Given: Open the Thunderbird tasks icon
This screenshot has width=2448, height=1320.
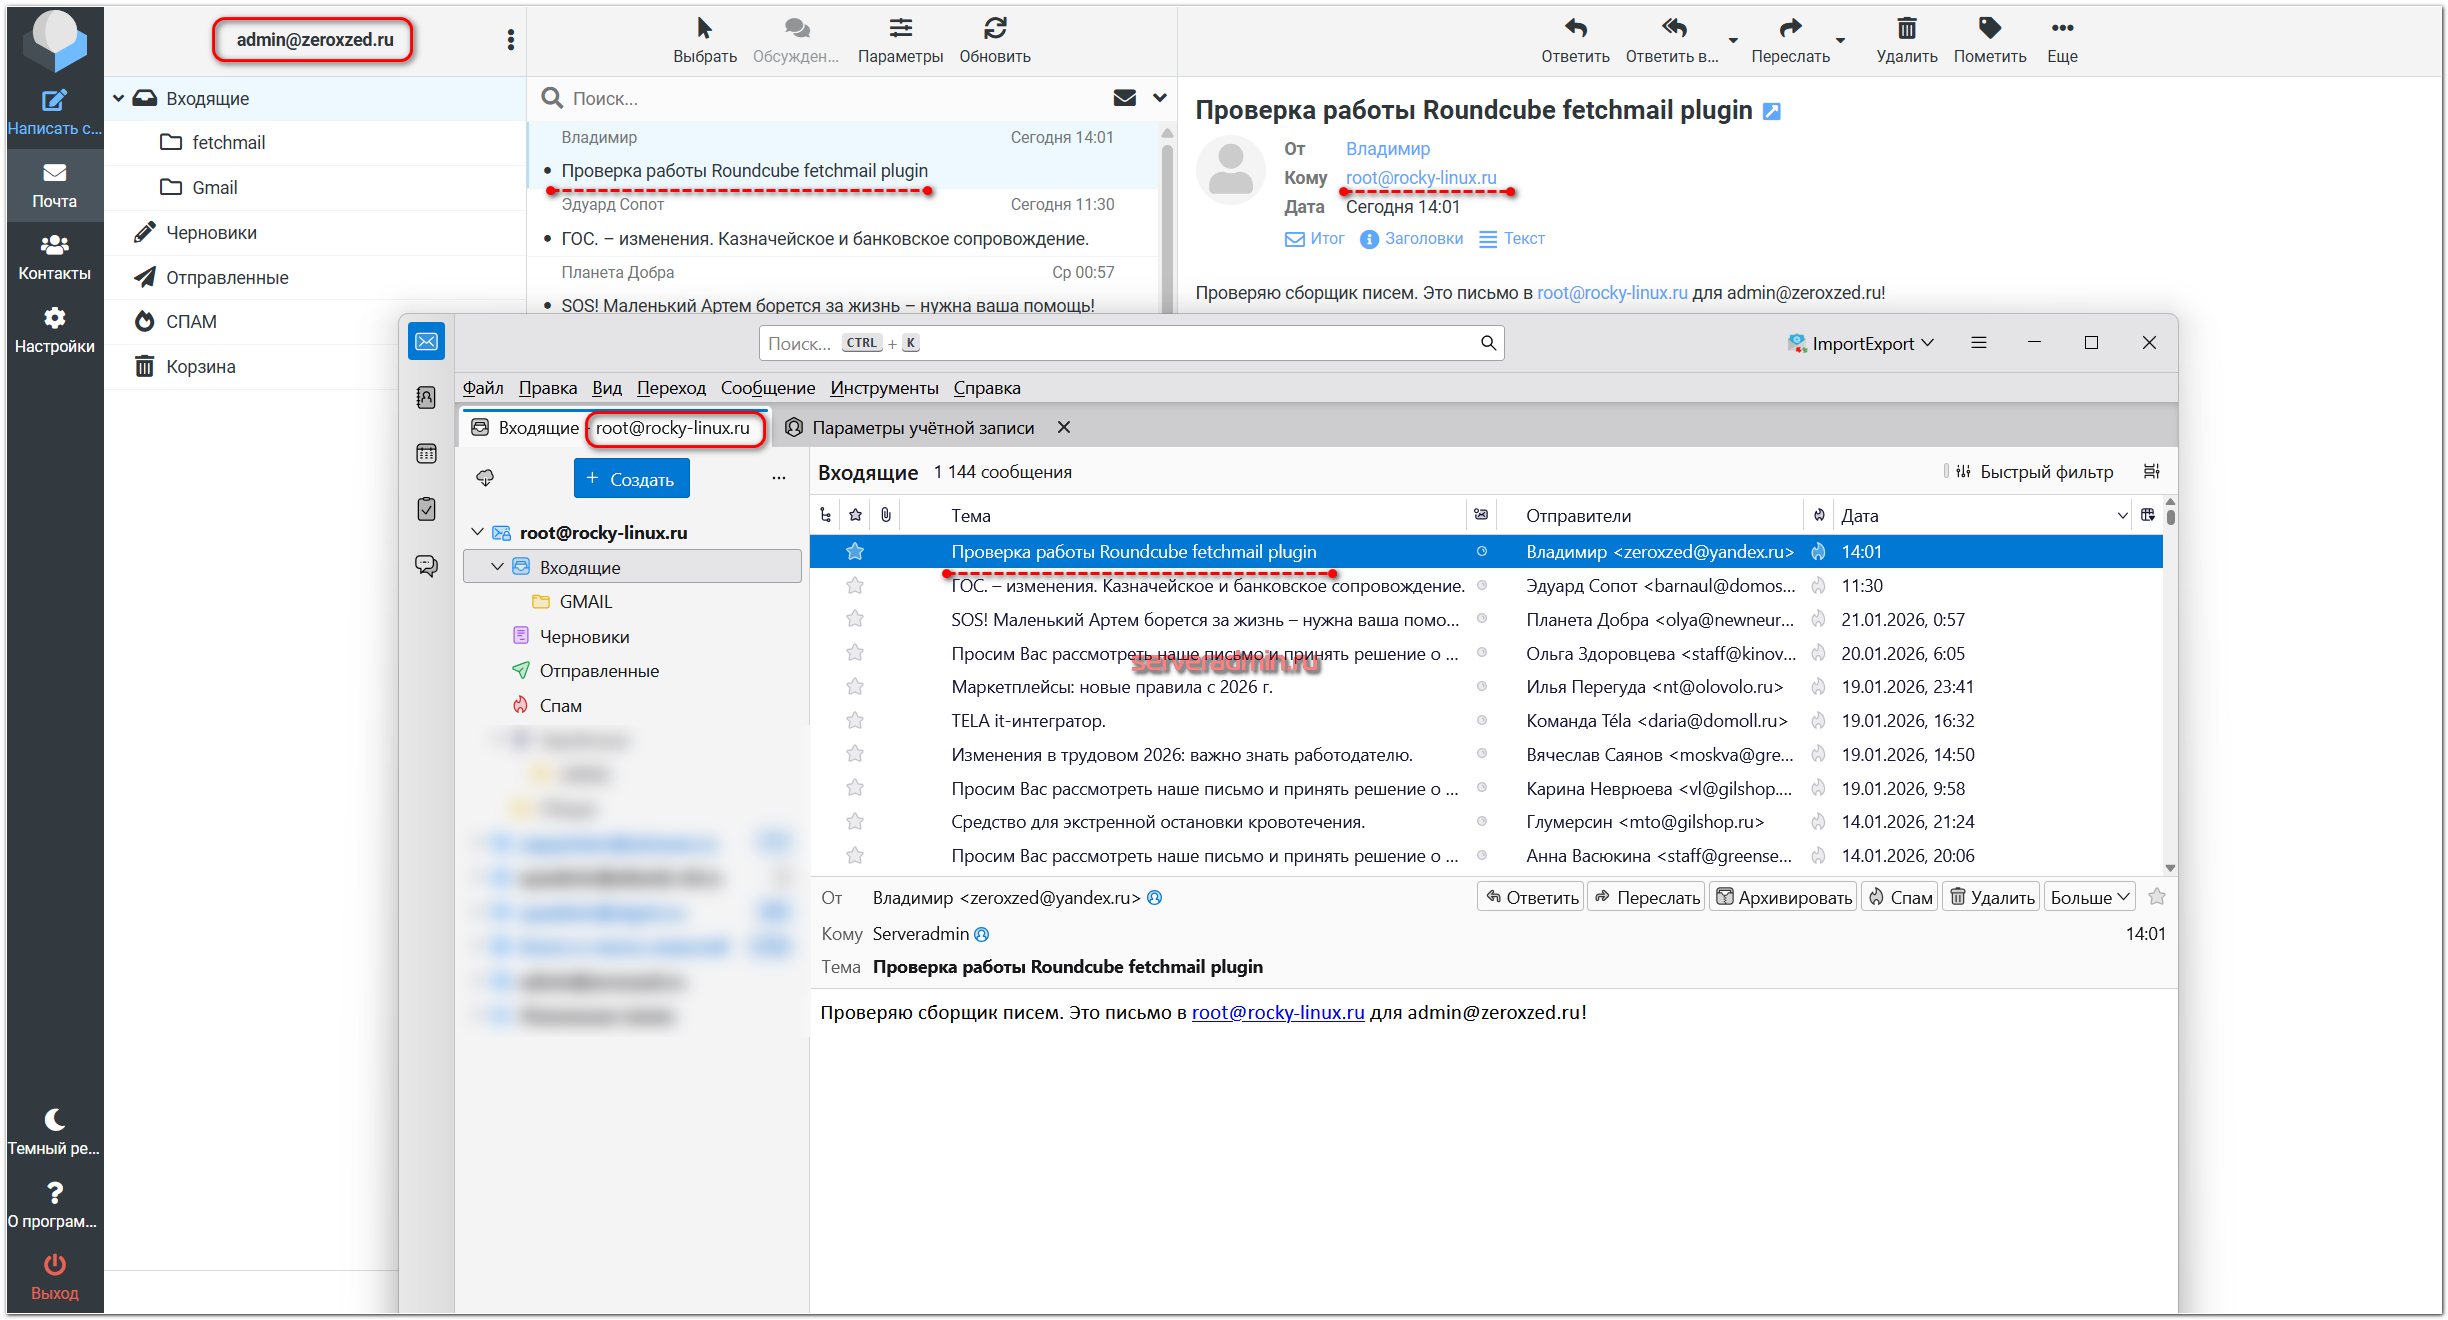Looking at the screenshot, I should [427, 509].
